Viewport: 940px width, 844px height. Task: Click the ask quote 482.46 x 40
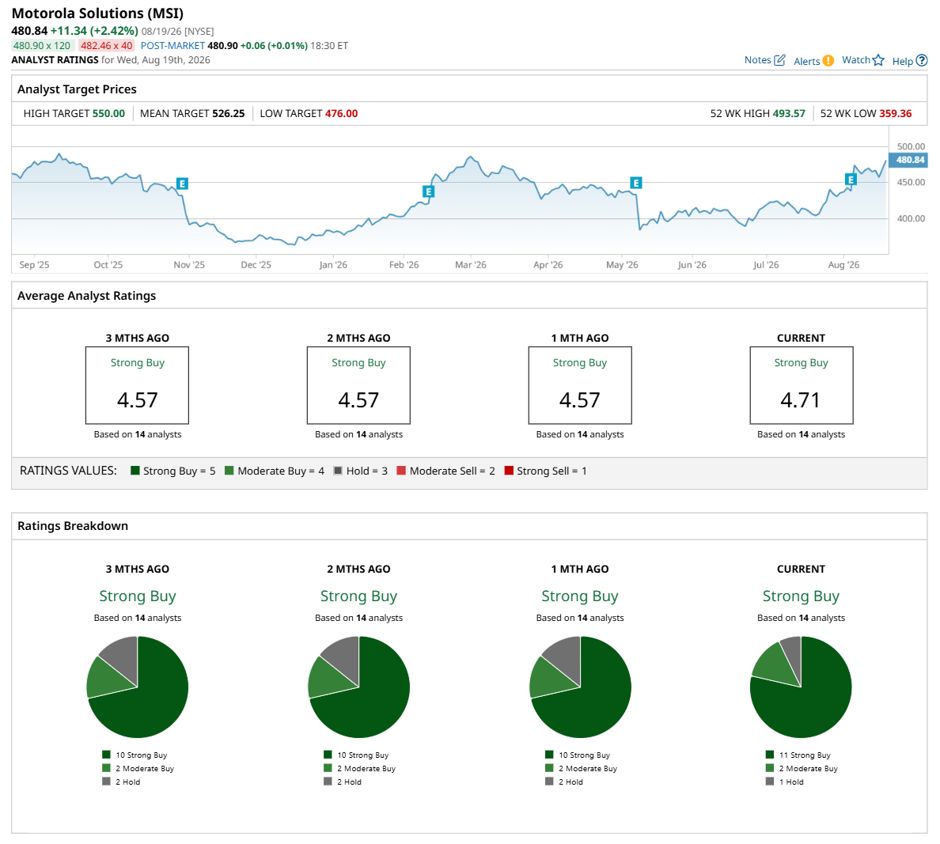107,46
